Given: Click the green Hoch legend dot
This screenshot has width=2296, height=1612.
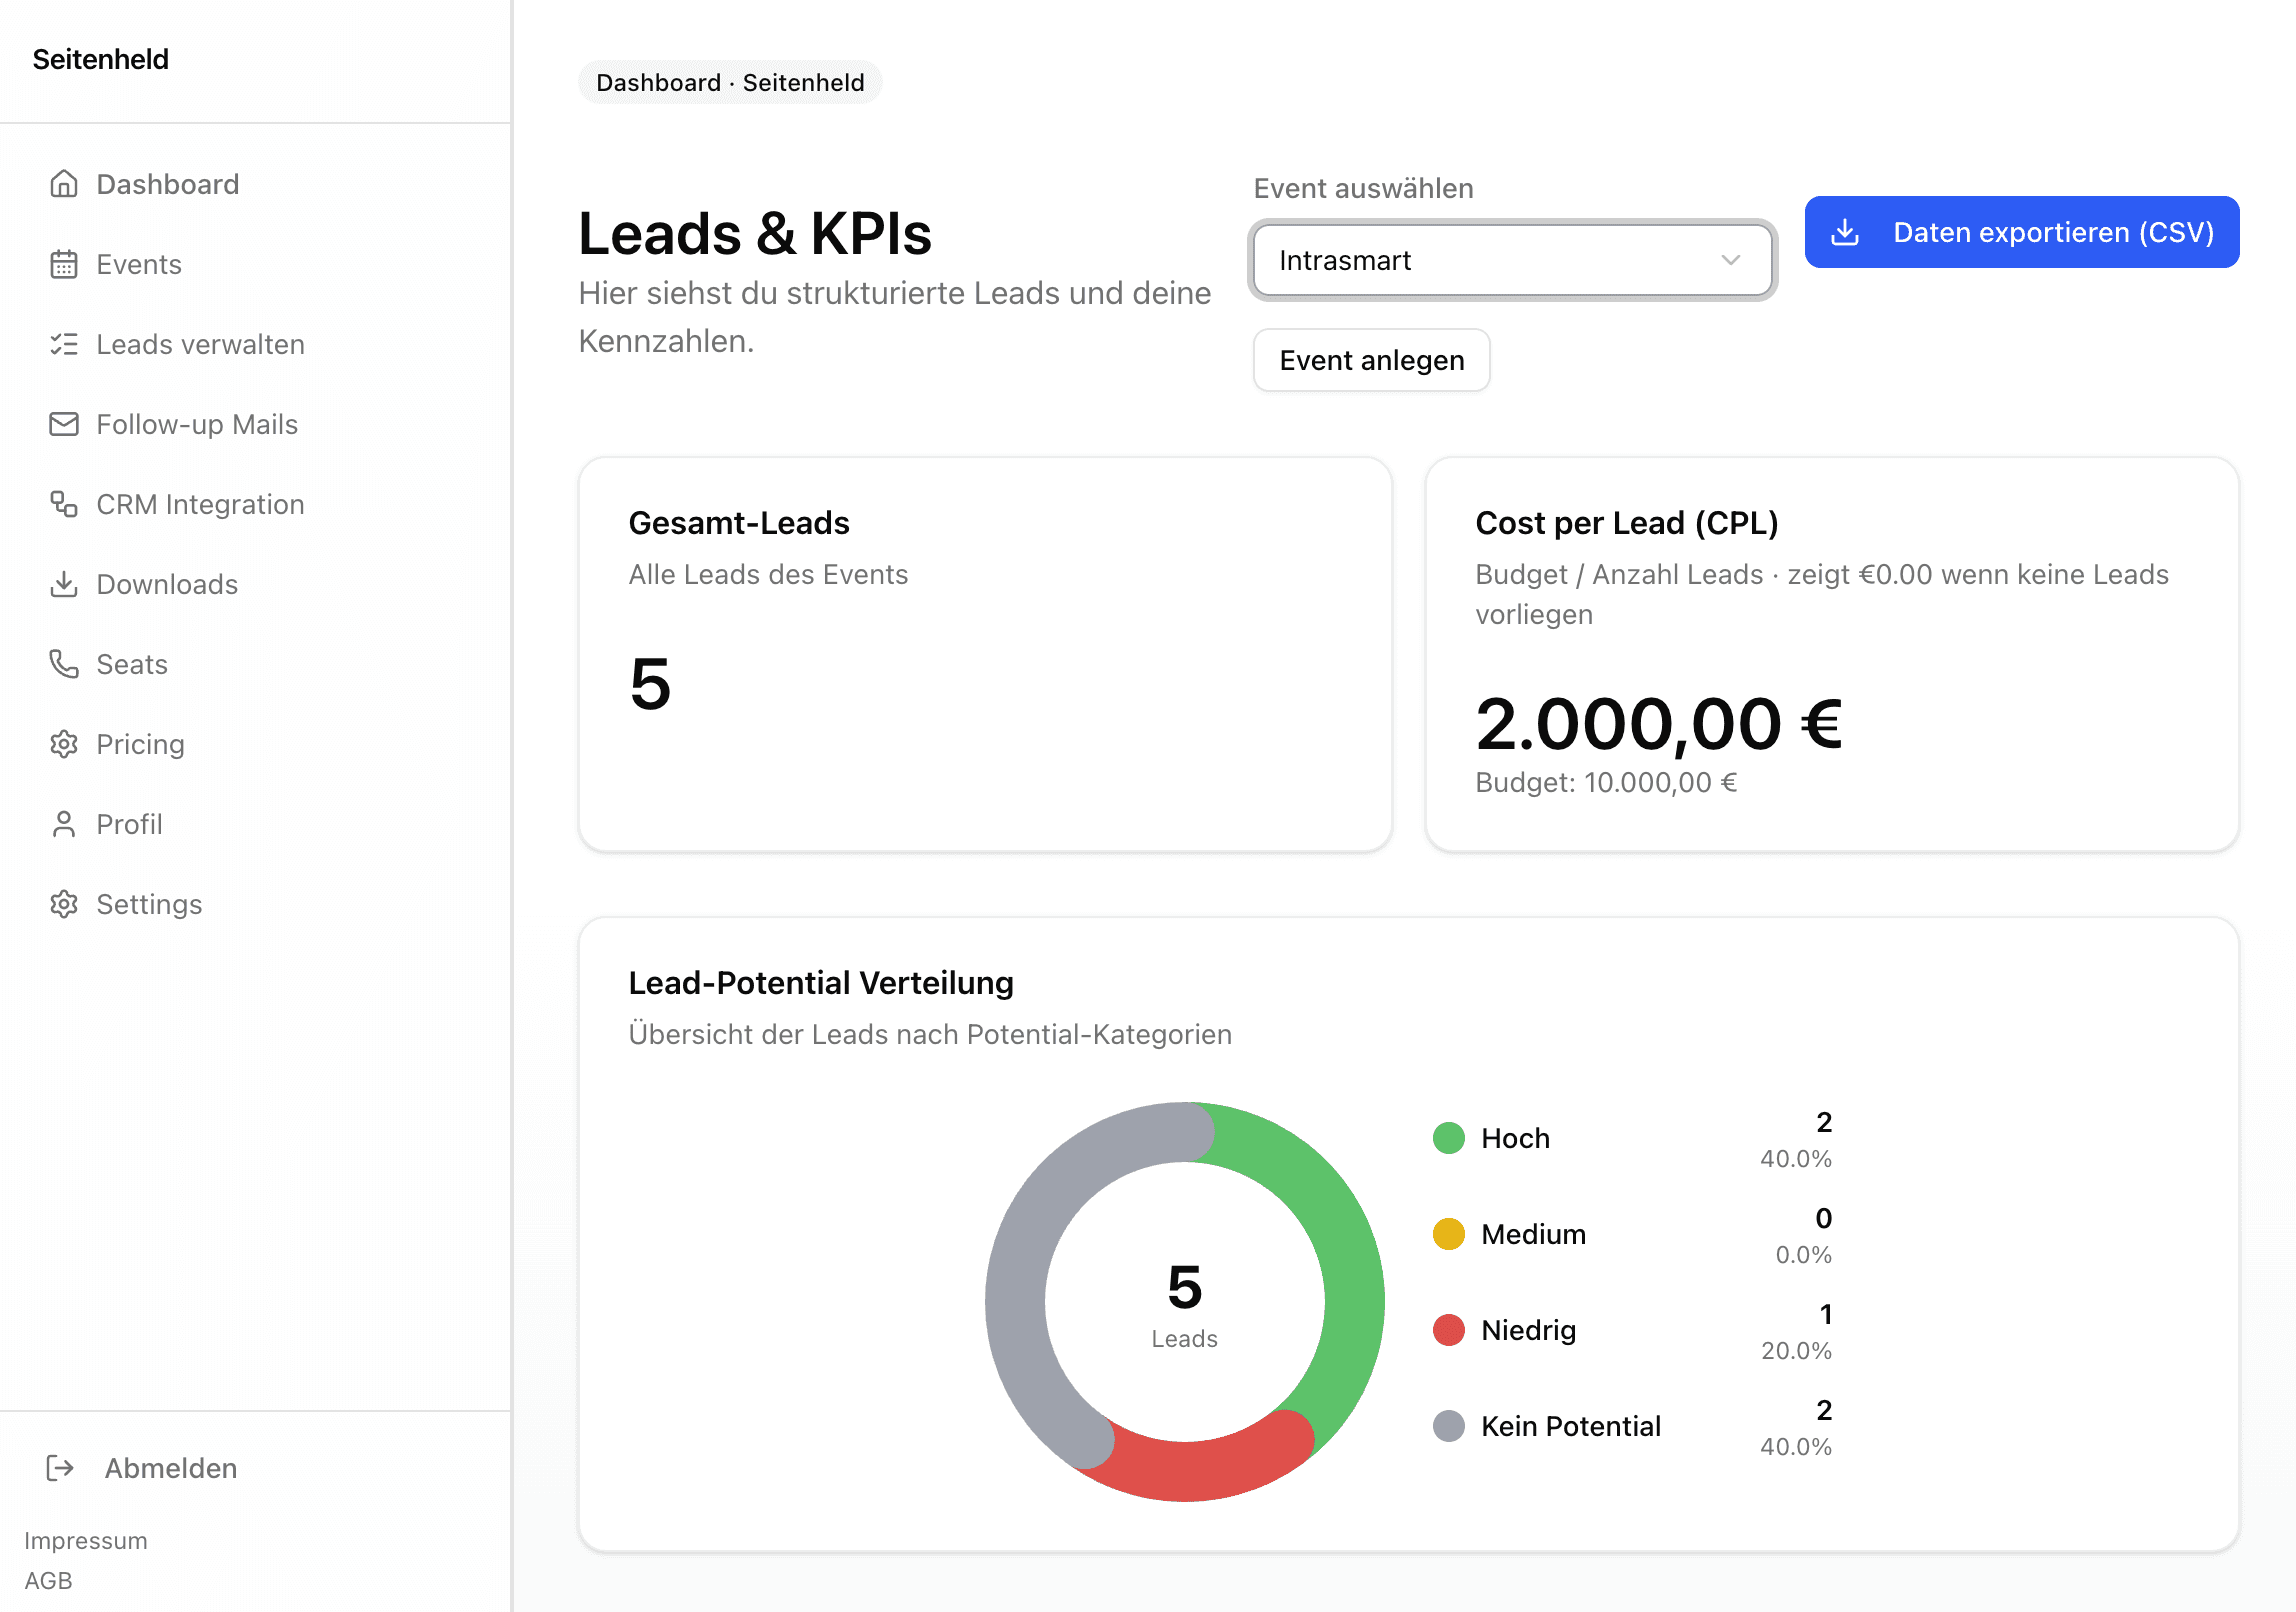Looking at the screenshot, I should click(x=1448, y=1138).
